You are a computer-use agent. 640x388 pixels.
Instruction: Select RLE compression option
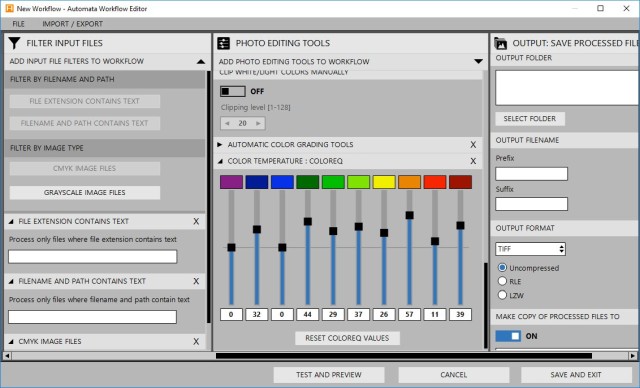coord(502,281)
